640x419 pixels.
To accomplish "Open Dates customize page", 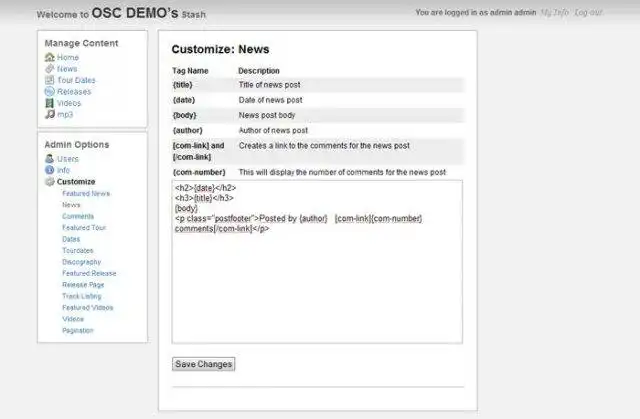I will click(x=71, y=239).
